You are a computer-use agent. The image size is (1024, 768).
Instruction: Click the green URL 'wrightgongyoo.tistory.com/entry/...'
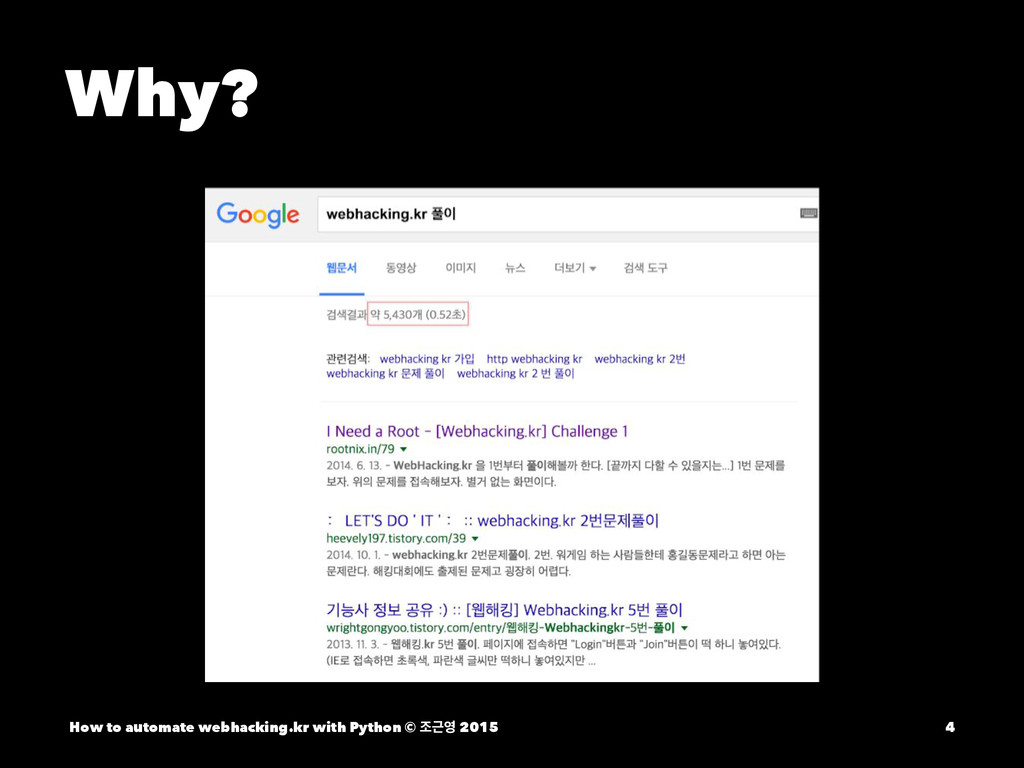(500, 628)
